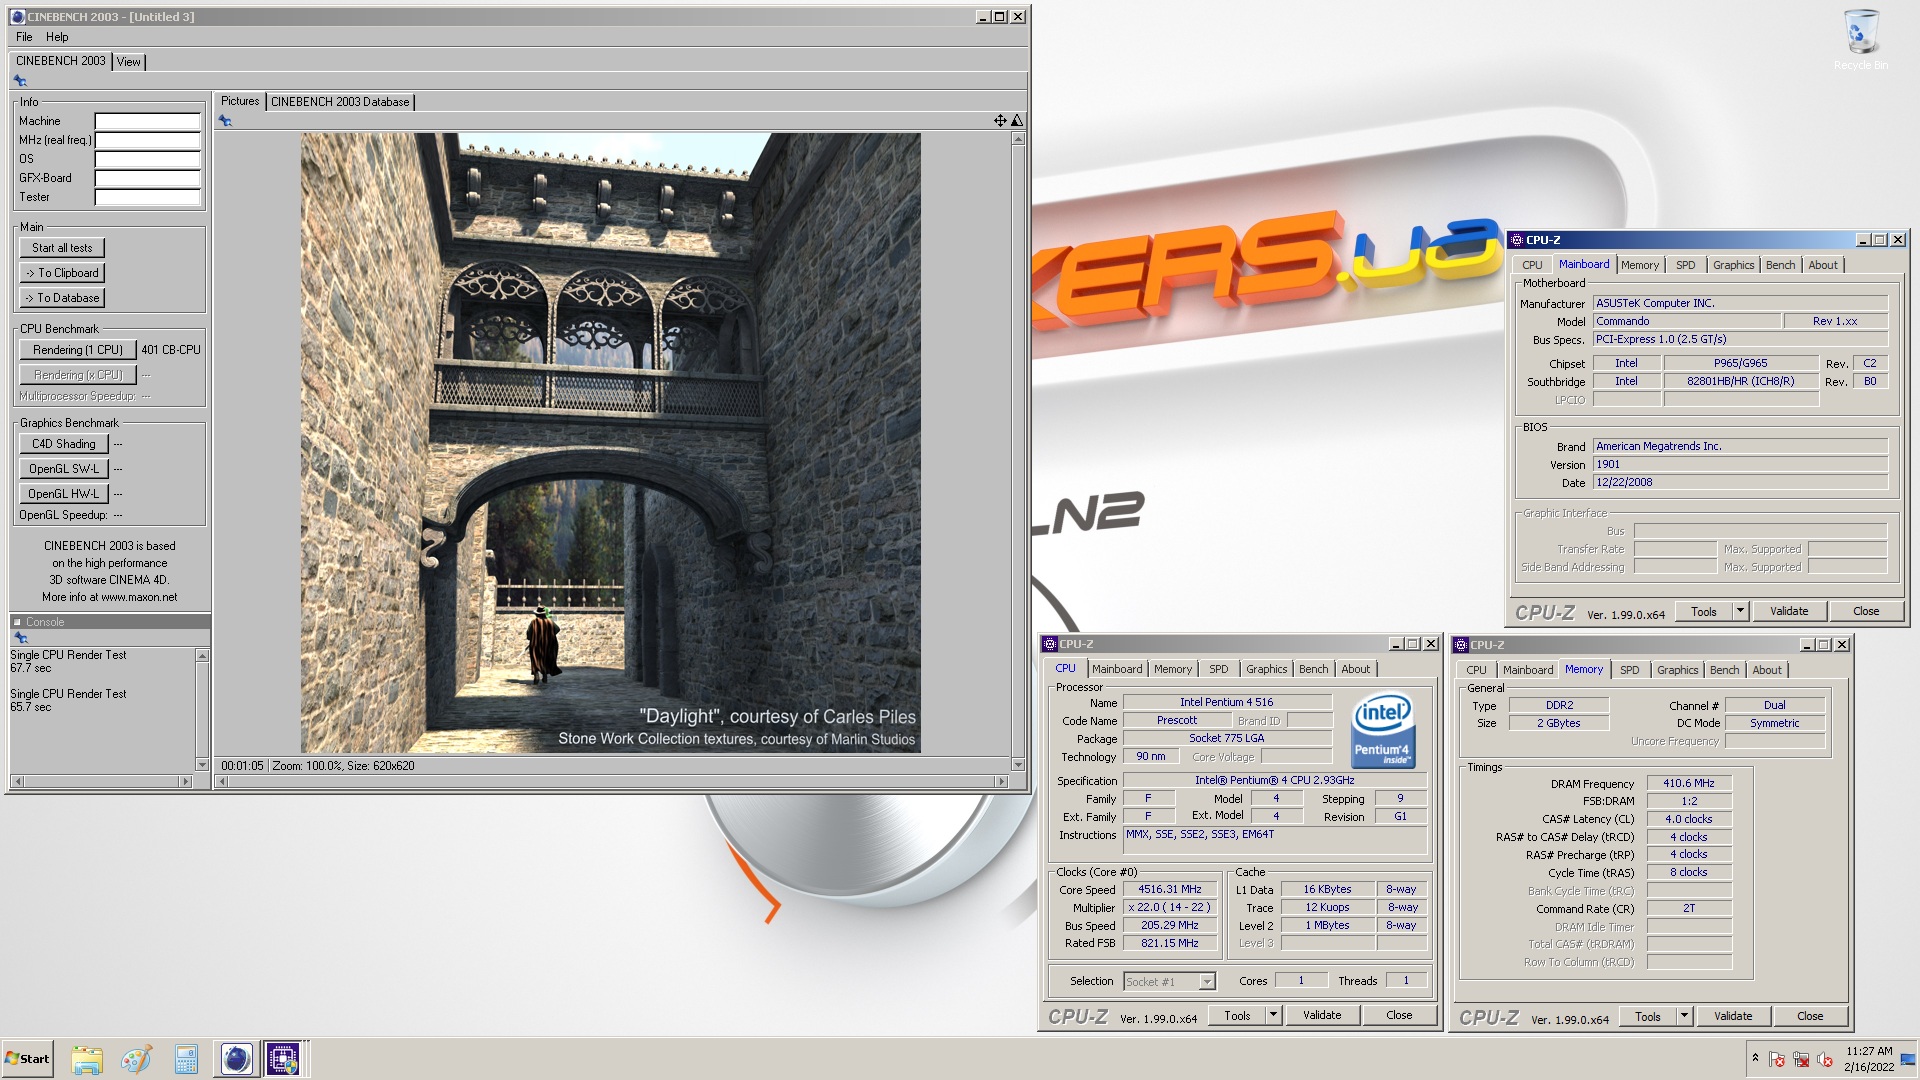Switch to the View tab in CINEBENCH
Viewport: 1920px width, 1080px height.
pyautogui.click(x=129, y=62)
